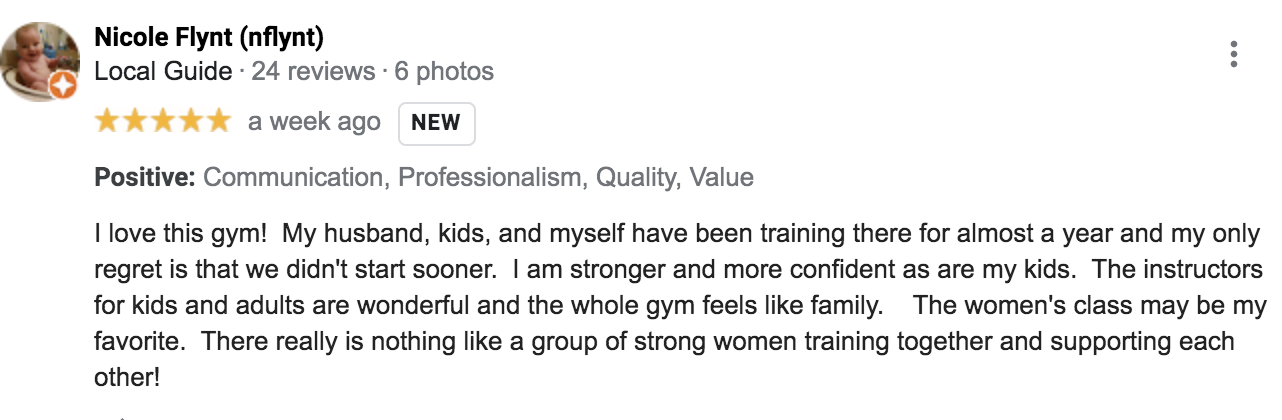Screen dimensions: 1282x420
Task: Select the Value positive attribute
Action: 722,178
